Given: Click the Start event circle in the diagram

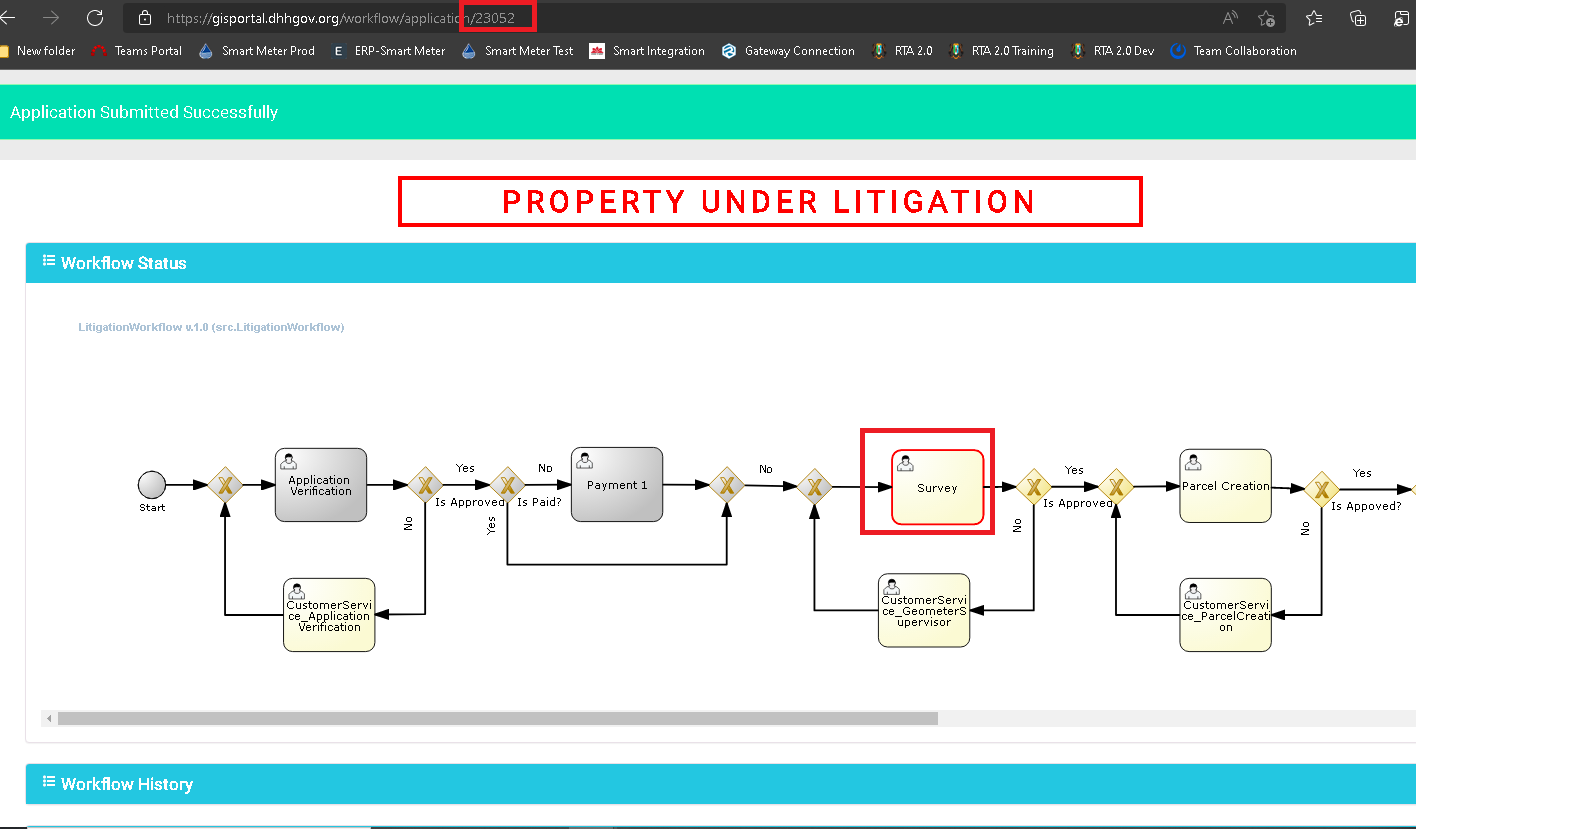Looking at the screenshot, I should point(152,485).
